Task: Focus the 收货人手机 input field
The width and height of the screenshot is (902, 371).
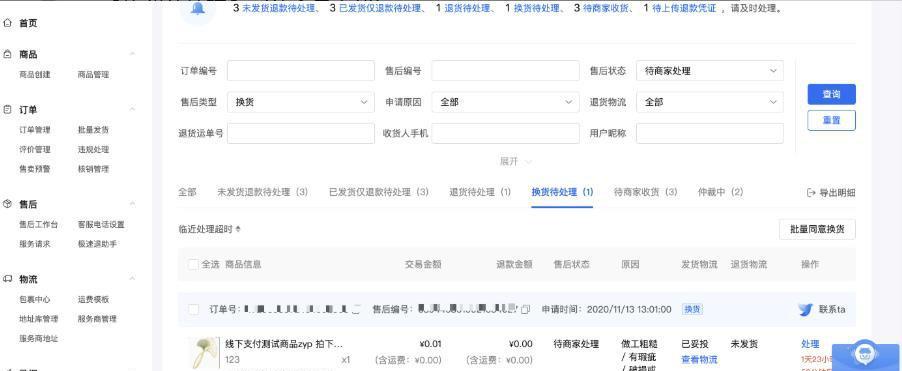Action: 505,133
